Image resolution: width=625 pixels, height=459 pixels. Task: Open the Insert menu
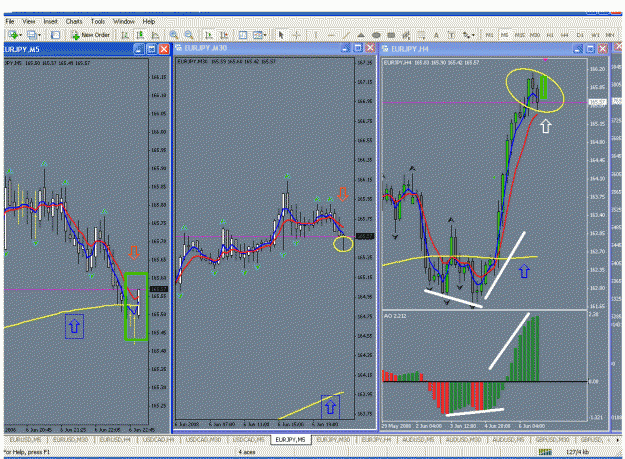(x=51, y=21)
